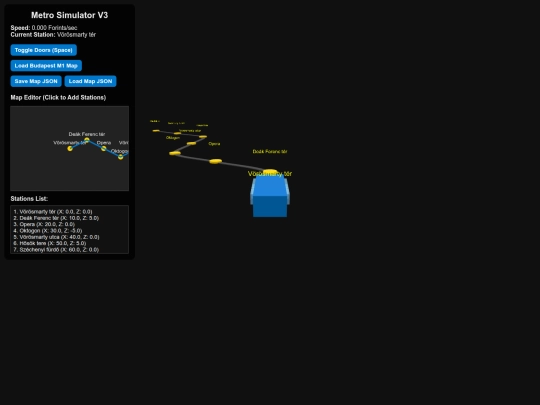The height and width of the screenshot is (405, 540).
Task: Click Deák Ferenc tér label in map editor
Action: click(87, 134)
